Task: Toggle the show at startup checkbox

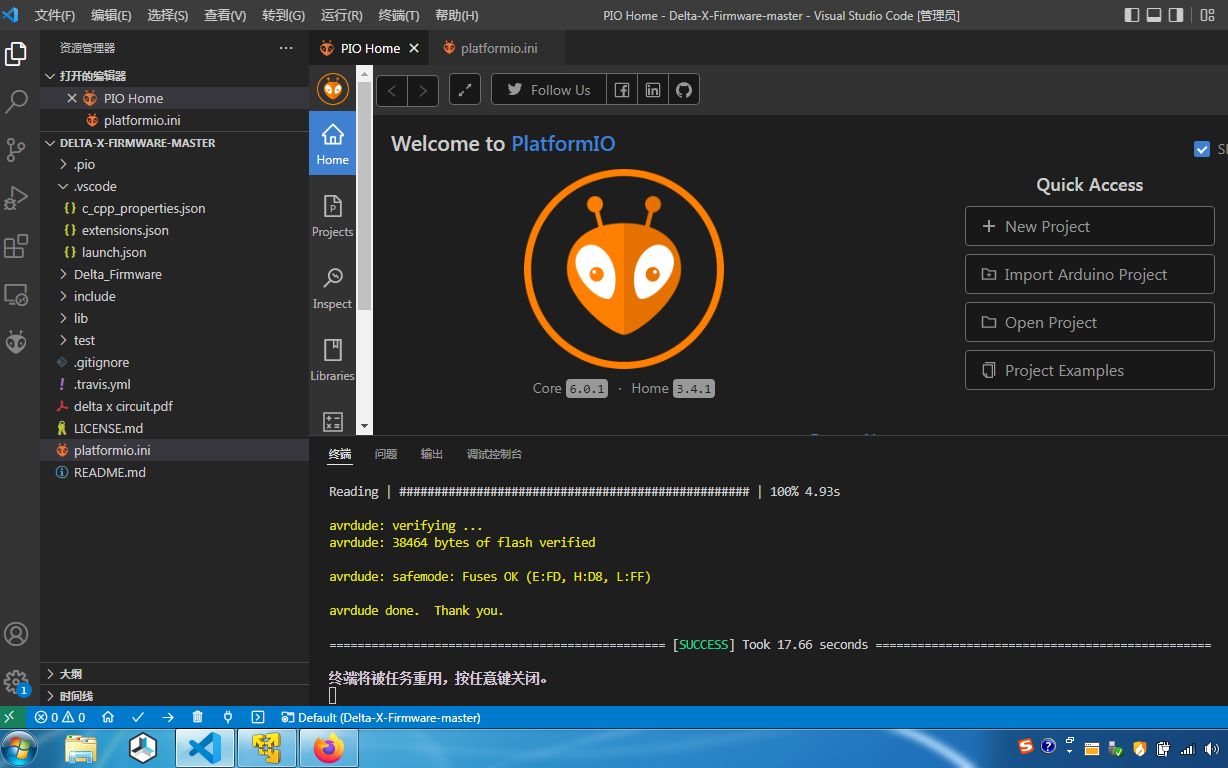Action: coord(1202,149)
